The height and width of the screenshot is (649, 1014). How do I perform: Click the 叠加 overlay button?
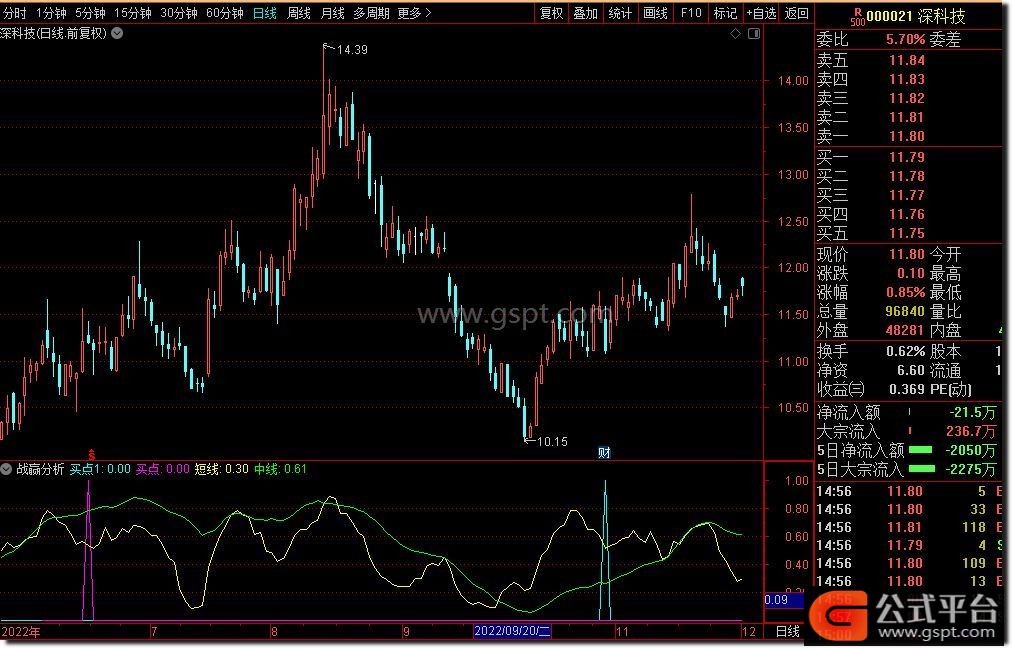[x=585, y=13]
